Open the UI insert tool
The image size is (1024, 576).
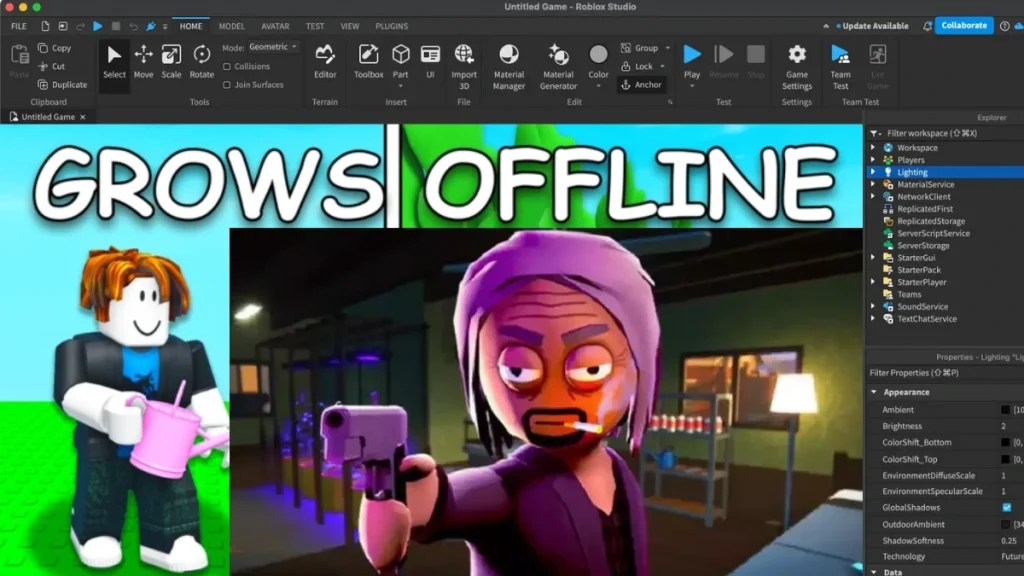pyautogui.click(x=430, y=63)
